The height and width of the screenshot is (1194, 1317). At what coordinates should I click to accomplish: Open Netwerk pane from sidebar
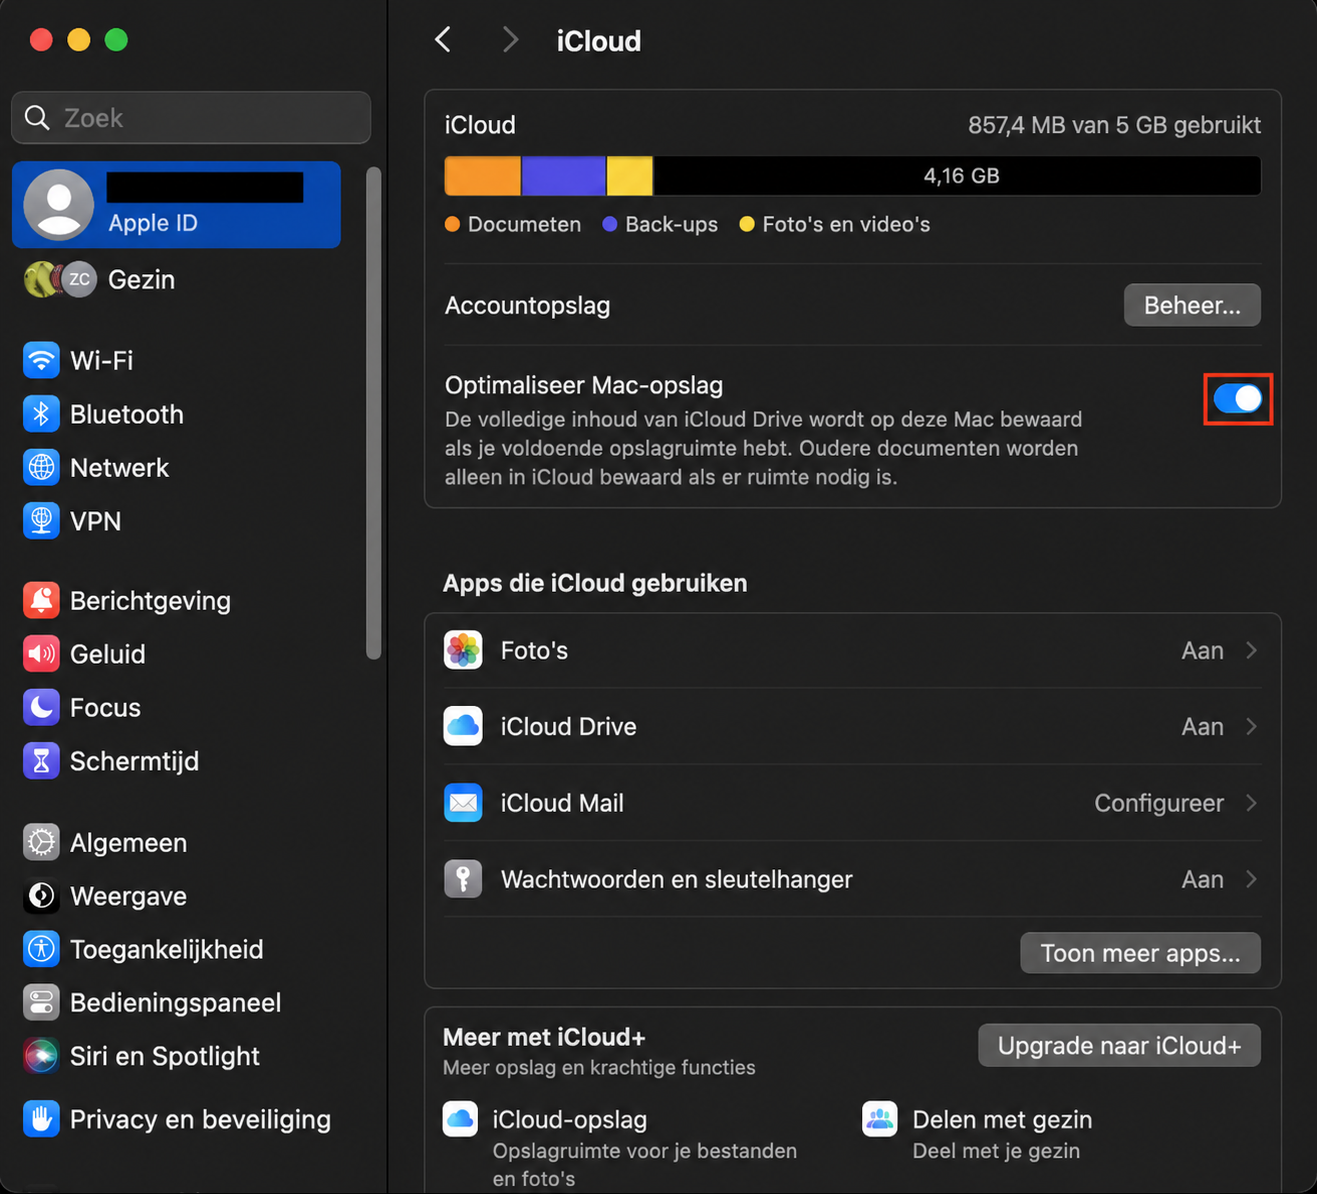click(176, 467)
